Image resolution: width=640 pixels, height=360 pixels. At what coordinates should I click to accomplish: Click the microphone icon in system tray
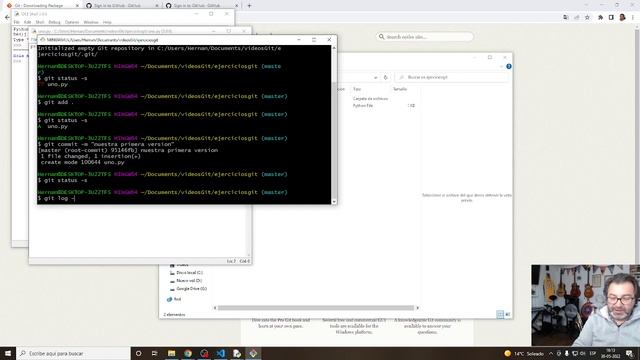point(567,353)
